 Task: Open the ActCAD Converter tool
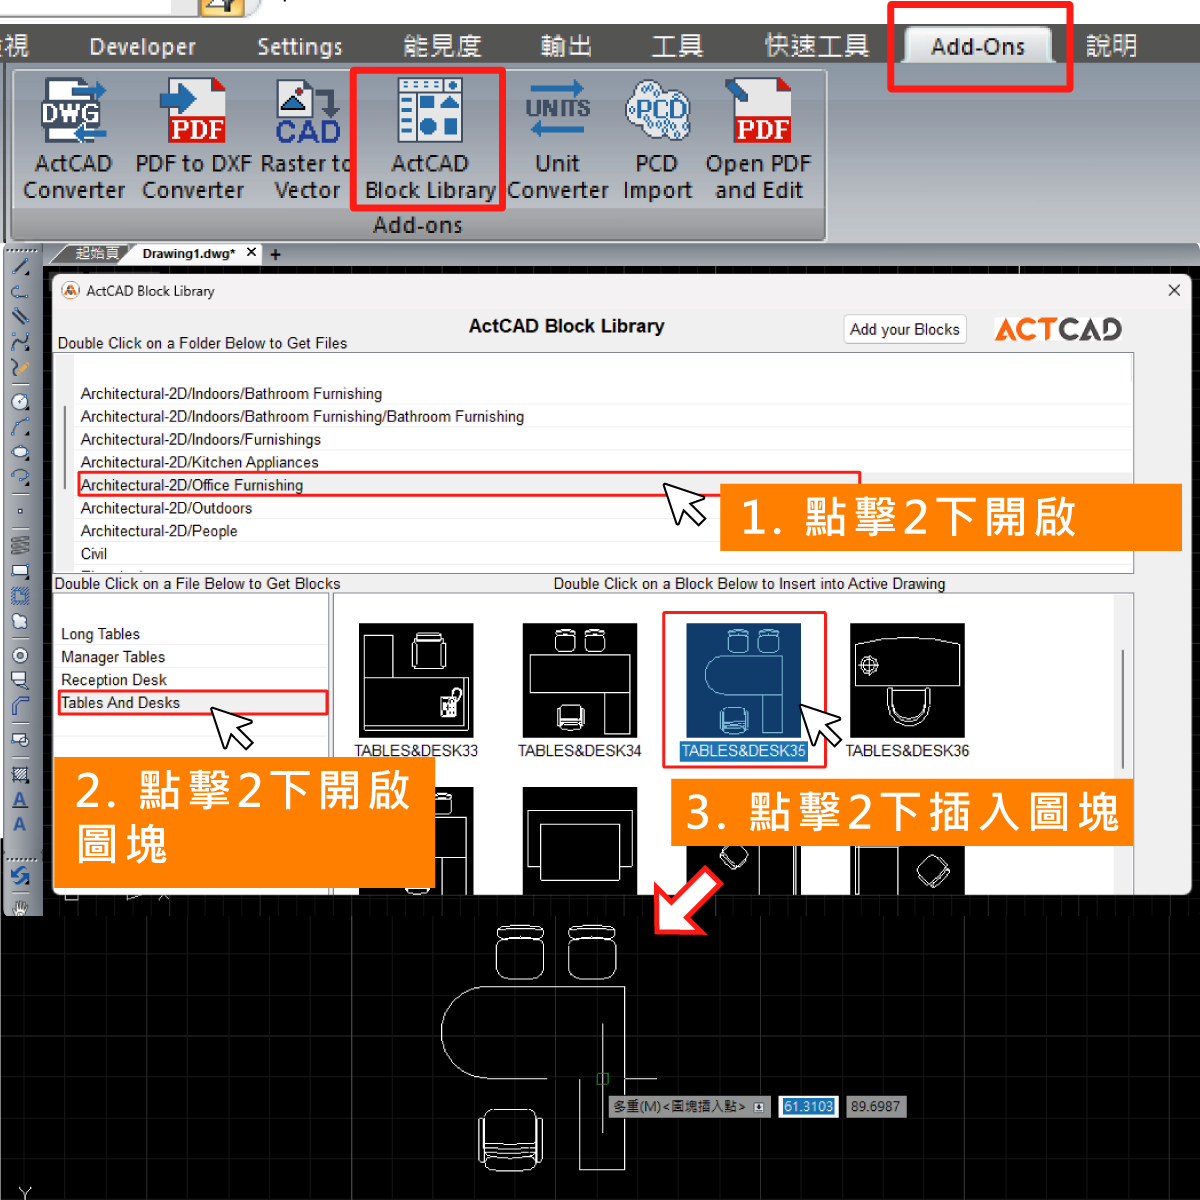point(73,139)
